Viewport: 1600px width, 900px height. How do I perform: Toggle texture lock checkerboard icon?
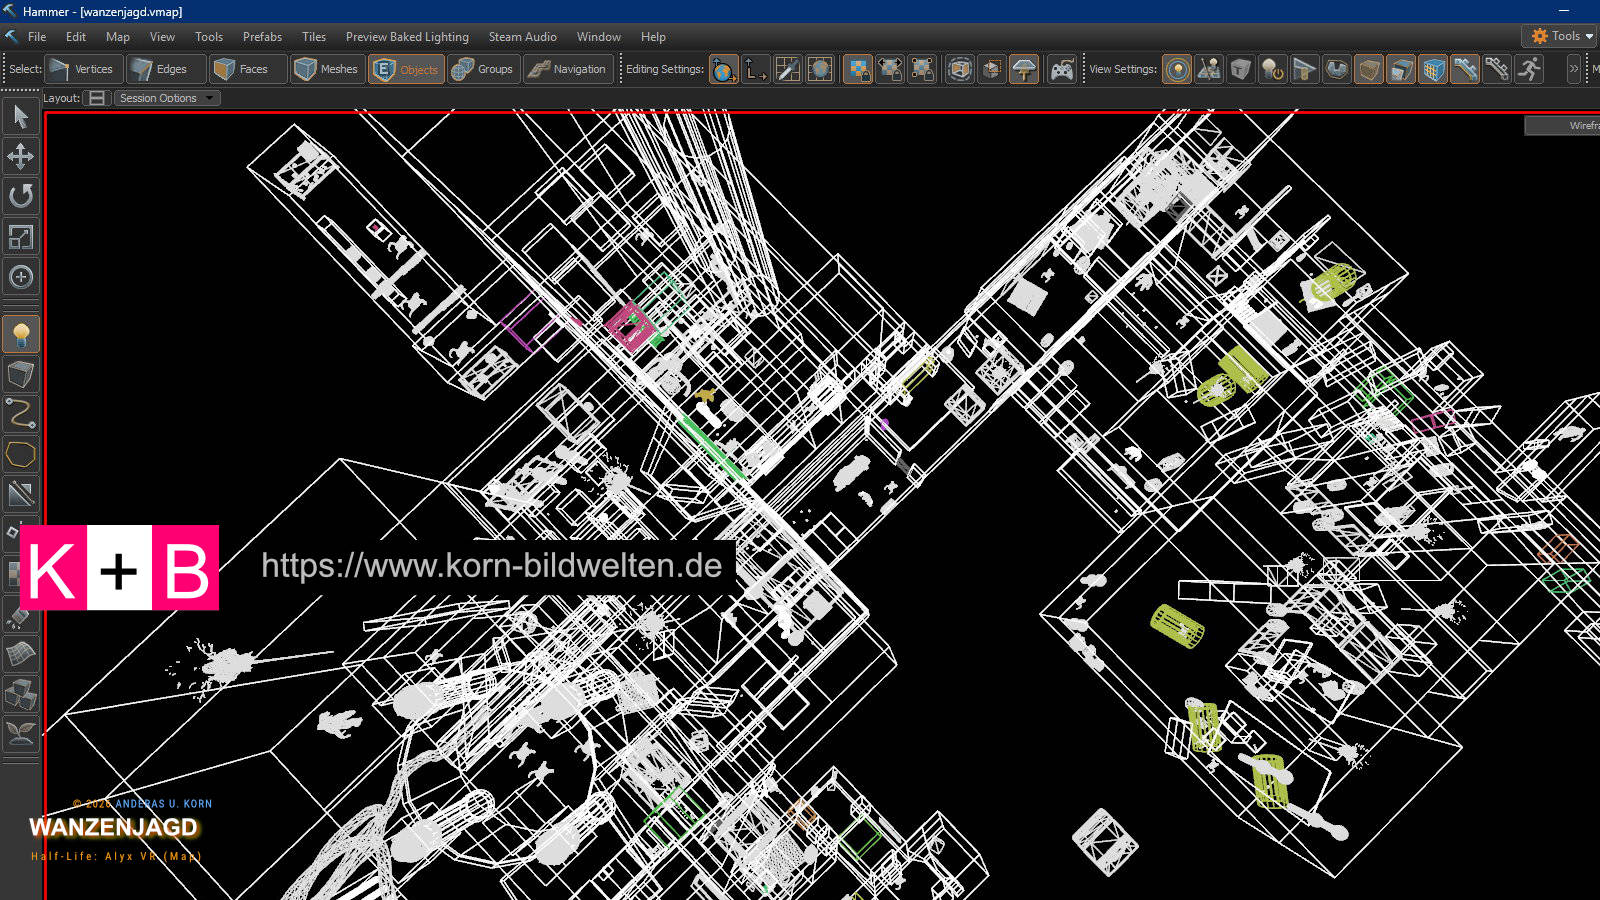[x=858, y=69]
